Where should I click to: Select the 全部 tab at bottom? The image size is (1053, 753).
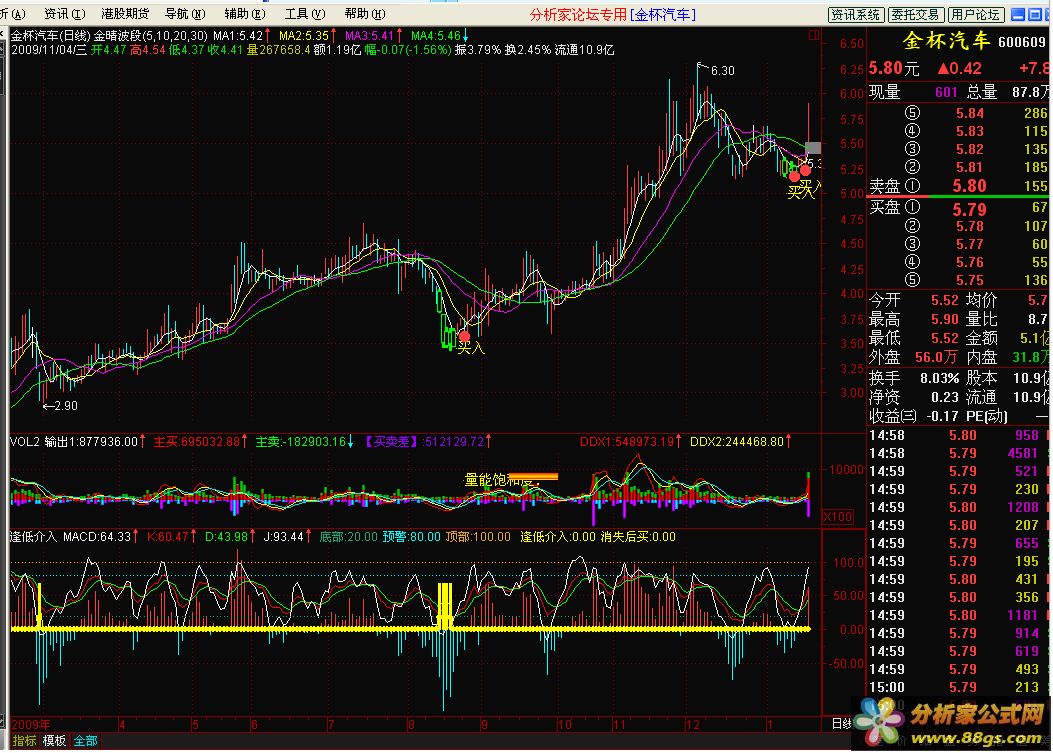point(85,740)
